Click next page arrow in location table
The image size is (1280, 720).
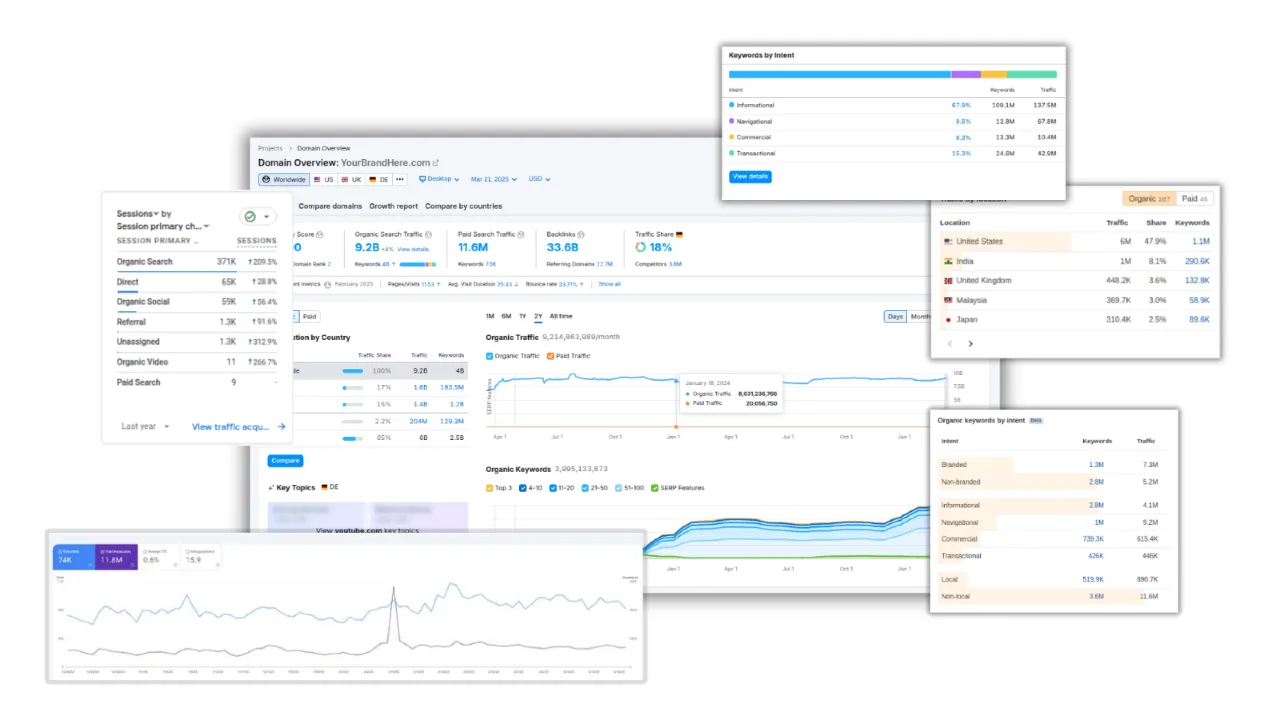tap(970, 344)
